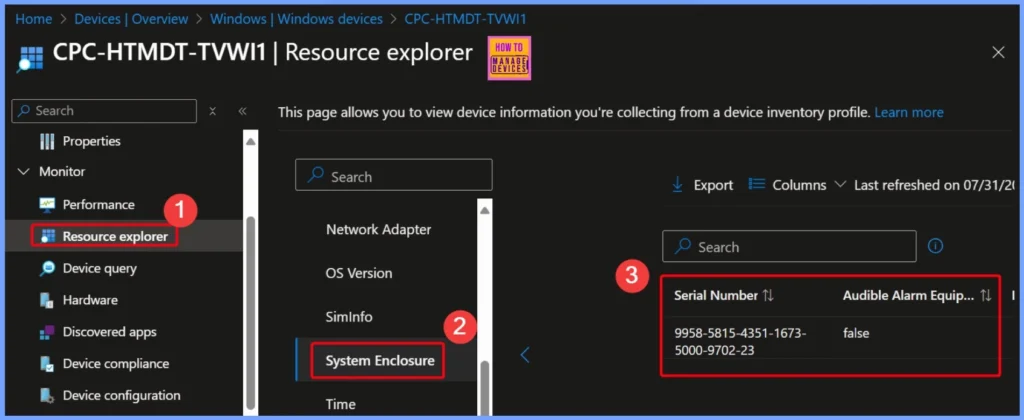Go to Home breadcrumb

click(x=33, y=19)
